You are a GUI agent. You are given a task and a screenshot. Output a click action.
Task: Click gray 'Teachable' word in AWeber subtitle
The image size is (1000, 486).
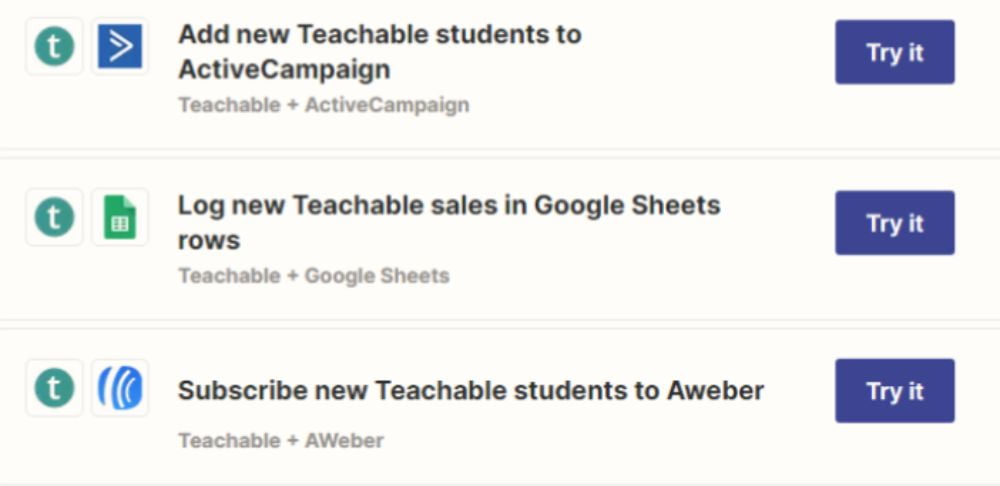(x=229, y=441)
